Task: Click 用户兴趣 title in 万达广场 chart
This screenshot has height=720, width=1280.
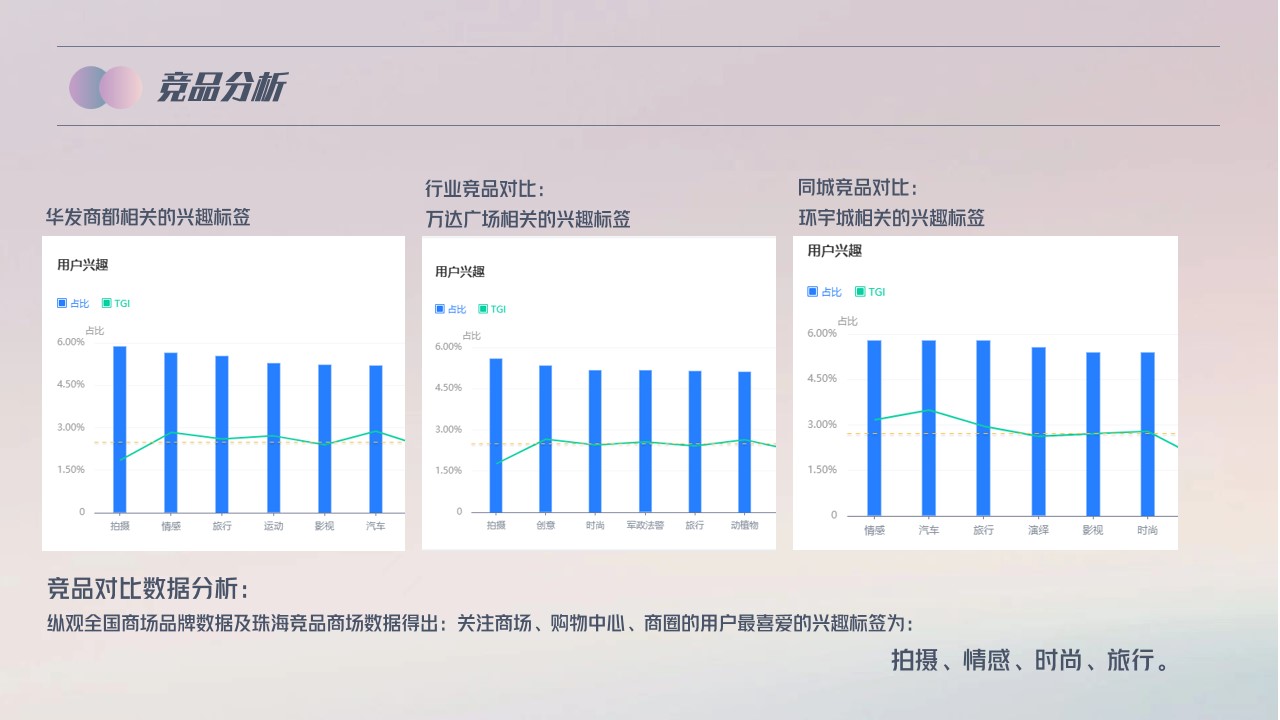Action: [x=460, y=272]
